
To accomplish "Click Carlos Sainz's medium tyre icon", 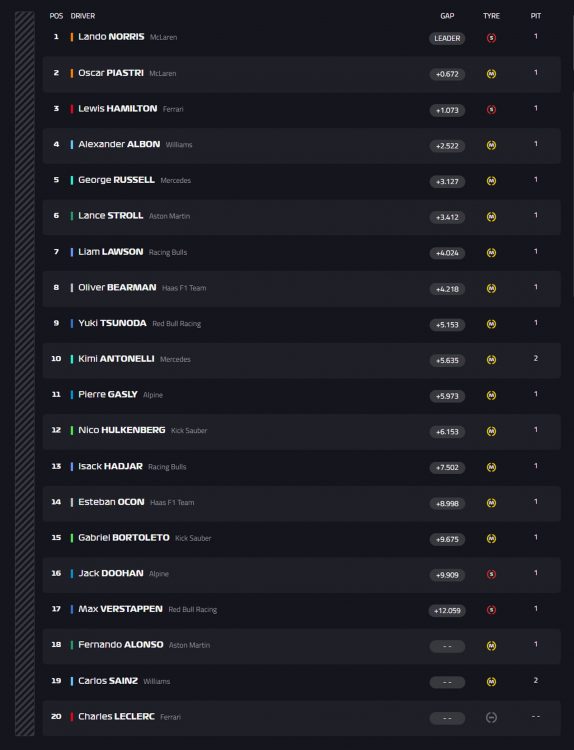I will 491,682.
